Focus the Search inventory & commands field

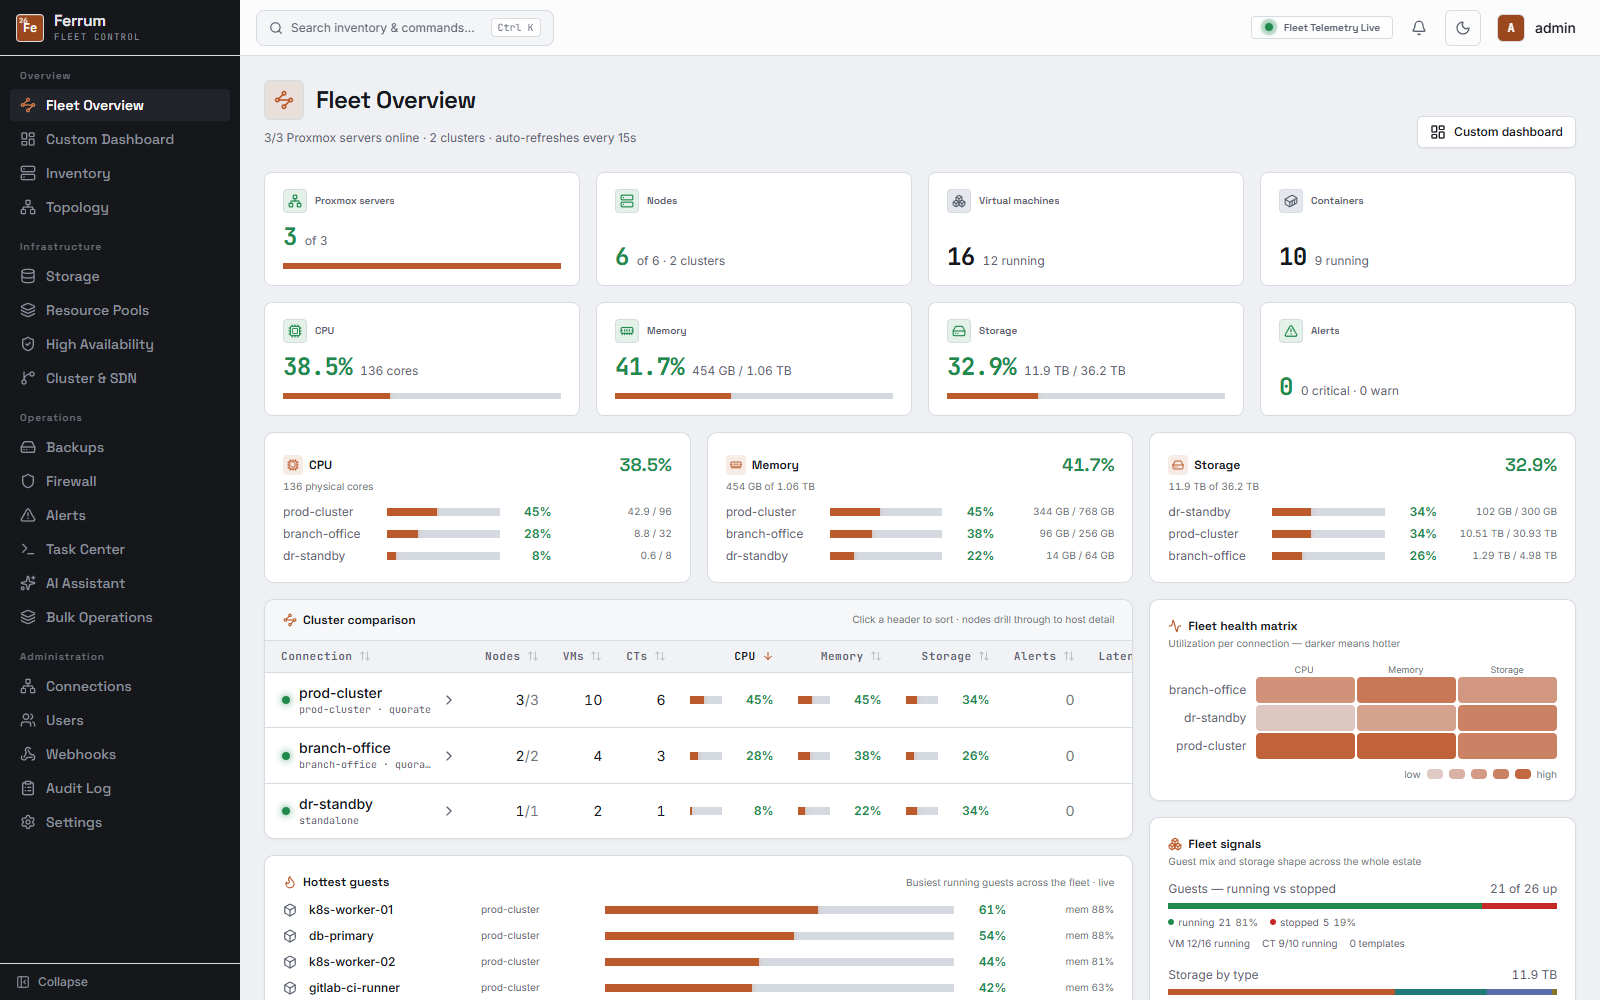click(405, 28)
